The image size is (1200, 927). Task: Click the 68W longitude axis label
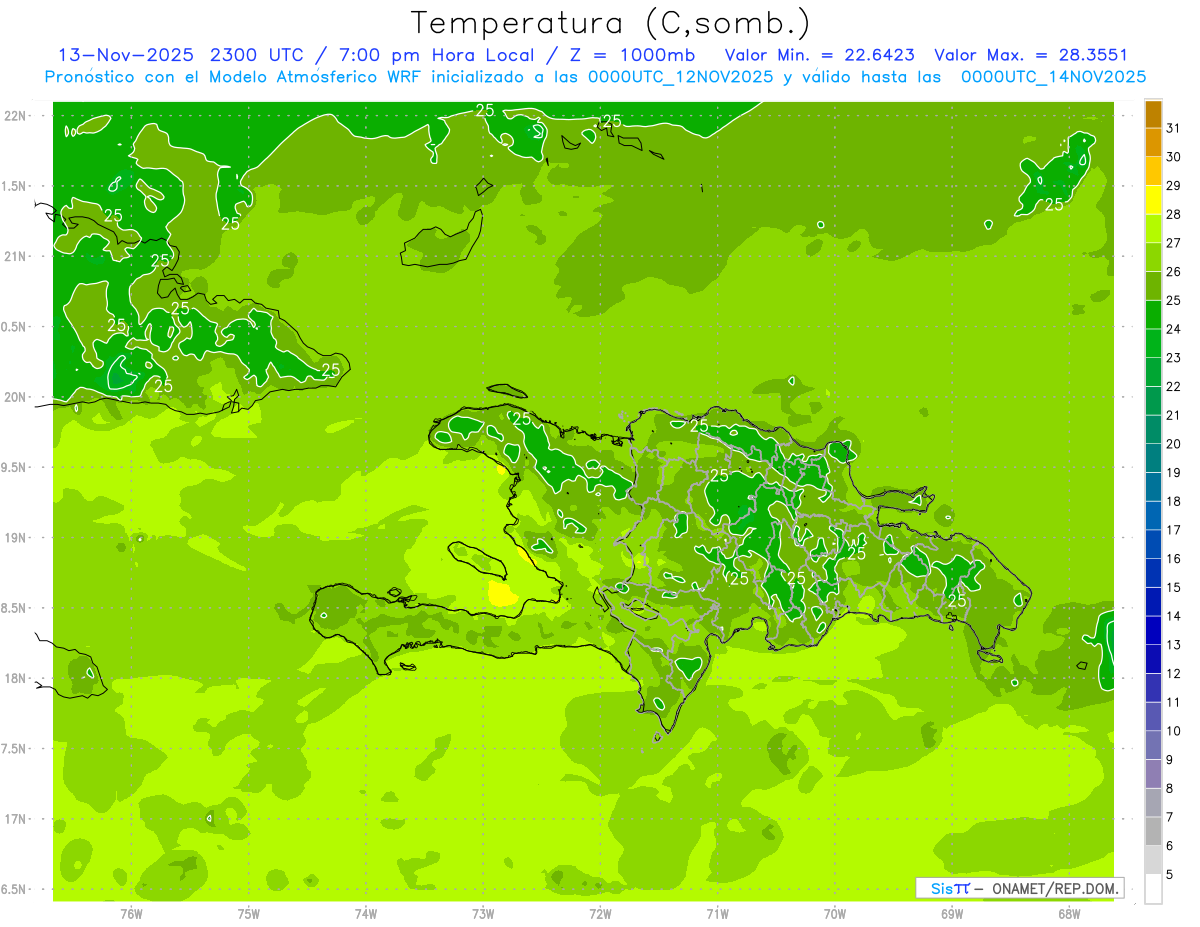point(1069,913)
